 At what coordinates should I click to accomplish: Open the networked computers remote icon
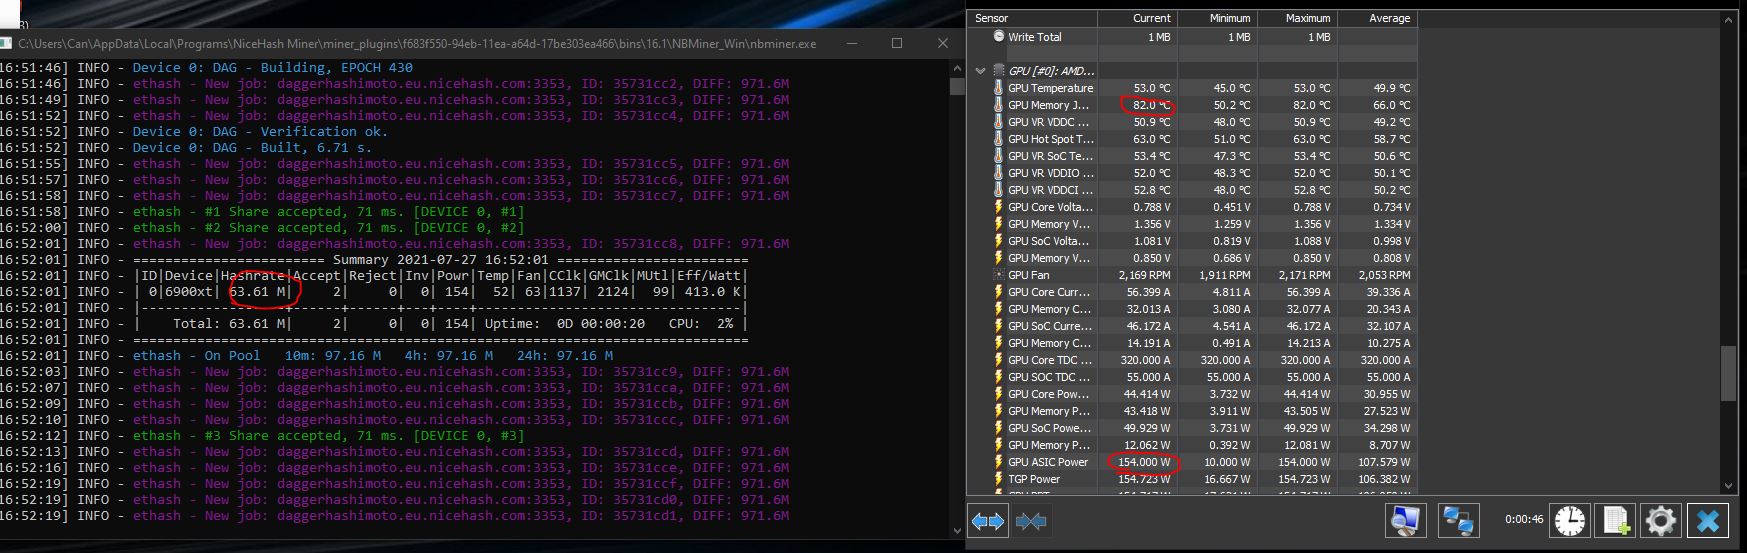[x=1458, y=521]
